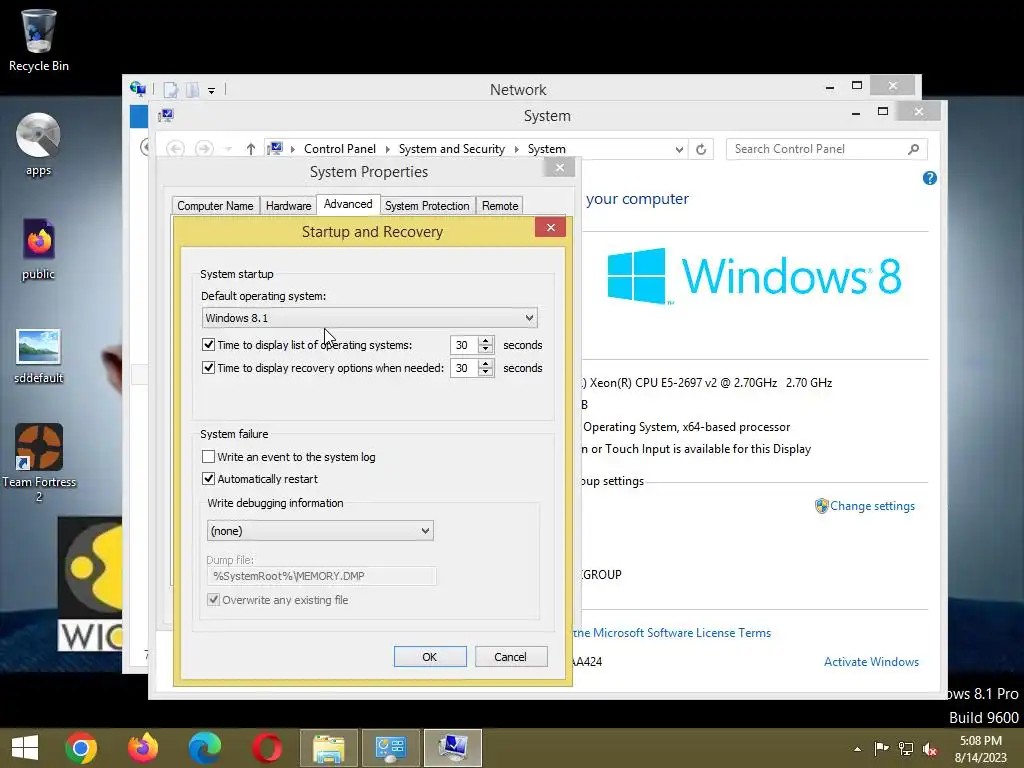Refresh the System window address bar

[701, 149]
